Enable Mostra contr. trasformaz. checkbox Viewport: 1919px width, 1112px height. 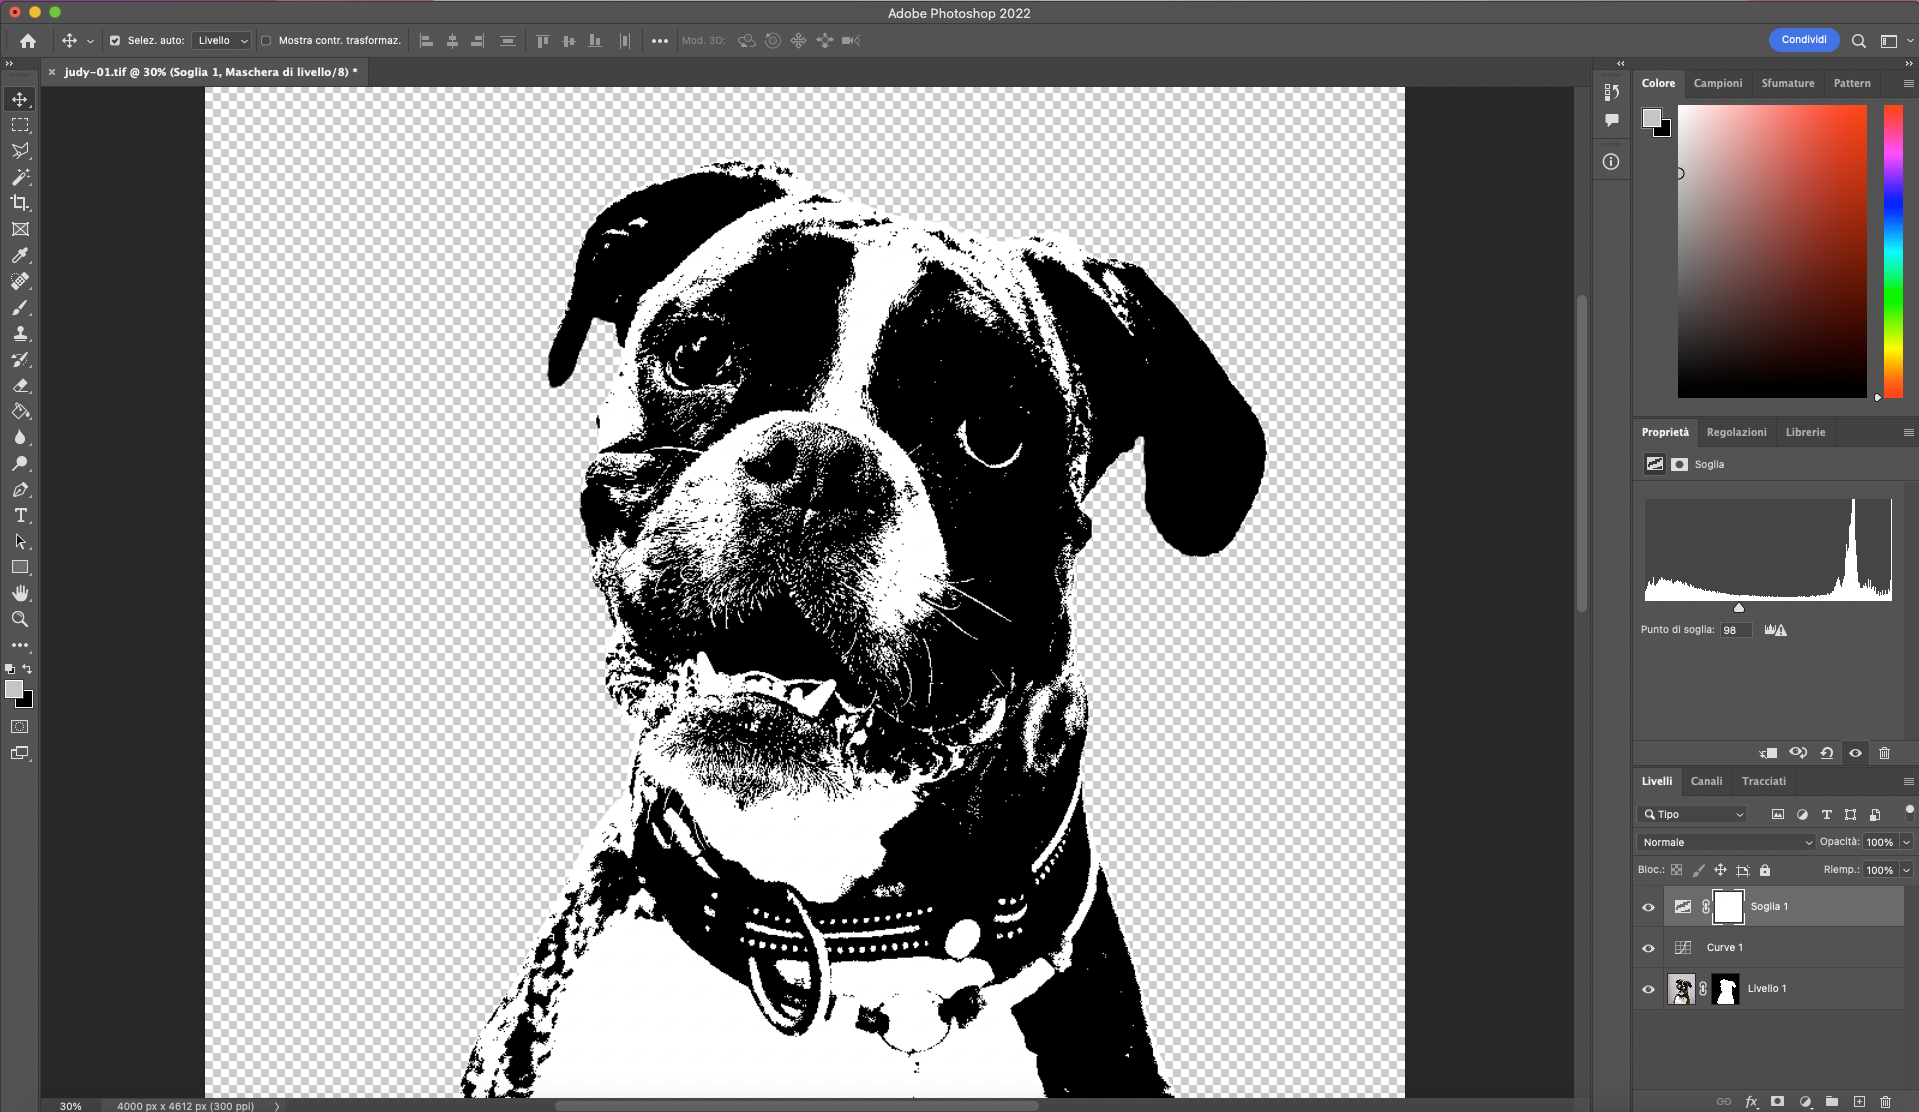(267, 41)
